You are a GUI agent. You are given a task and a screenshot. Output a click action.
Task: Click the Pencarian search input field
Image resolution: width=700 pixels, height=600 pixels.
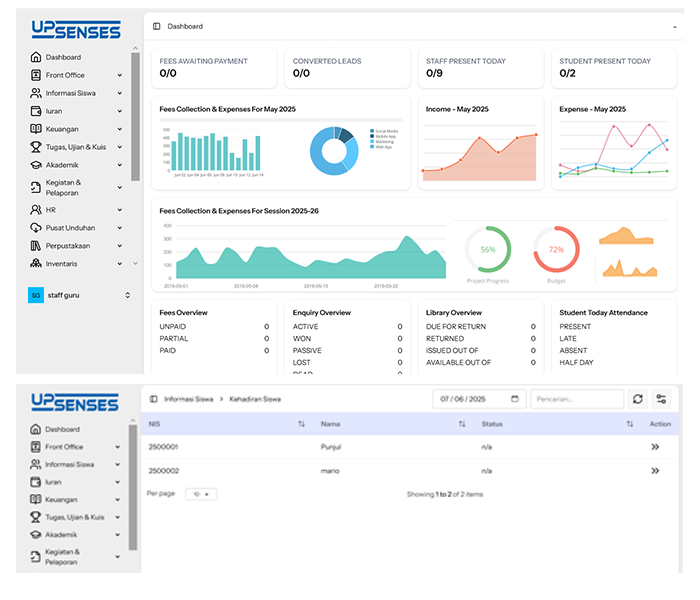(576, 399)
